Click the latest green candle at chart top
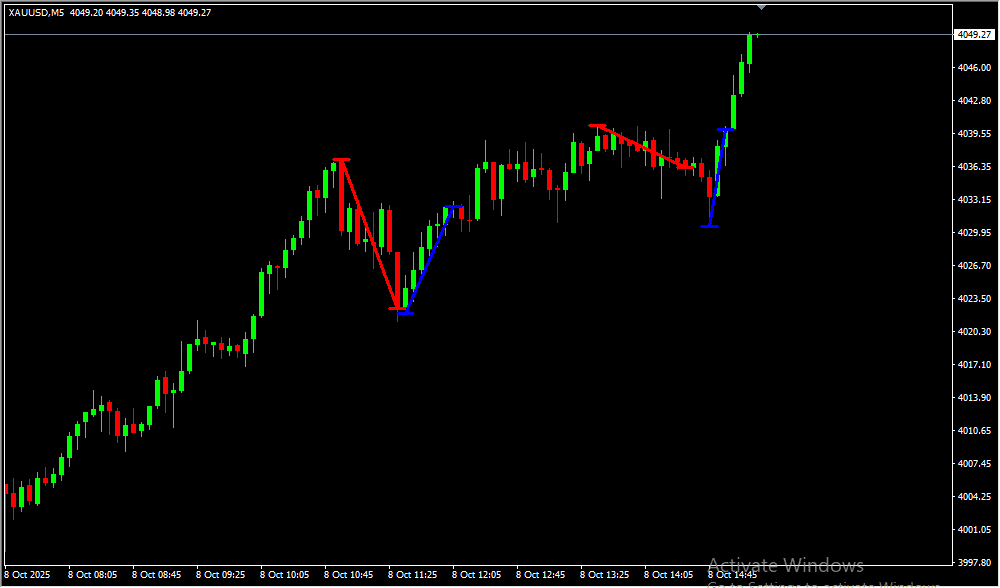The height and width of the screenshot is (588, 1000). 749,50
